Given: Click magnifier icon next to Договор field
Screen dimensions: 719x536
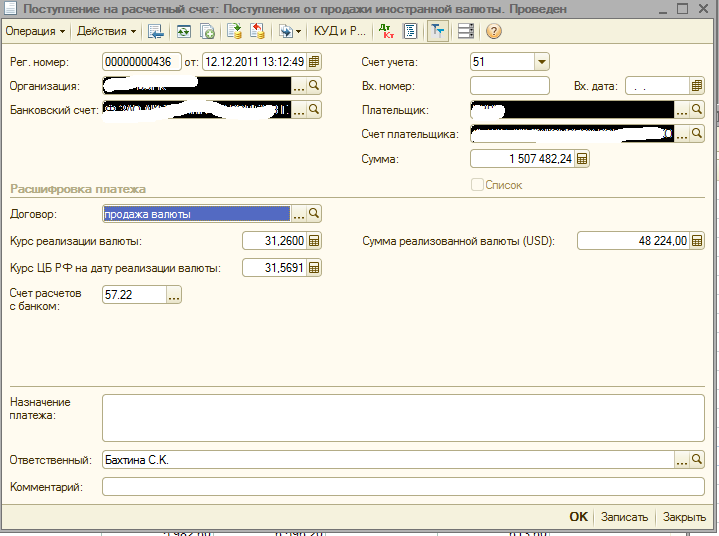Looking at the screenshot, I should [x=313, y=214].
